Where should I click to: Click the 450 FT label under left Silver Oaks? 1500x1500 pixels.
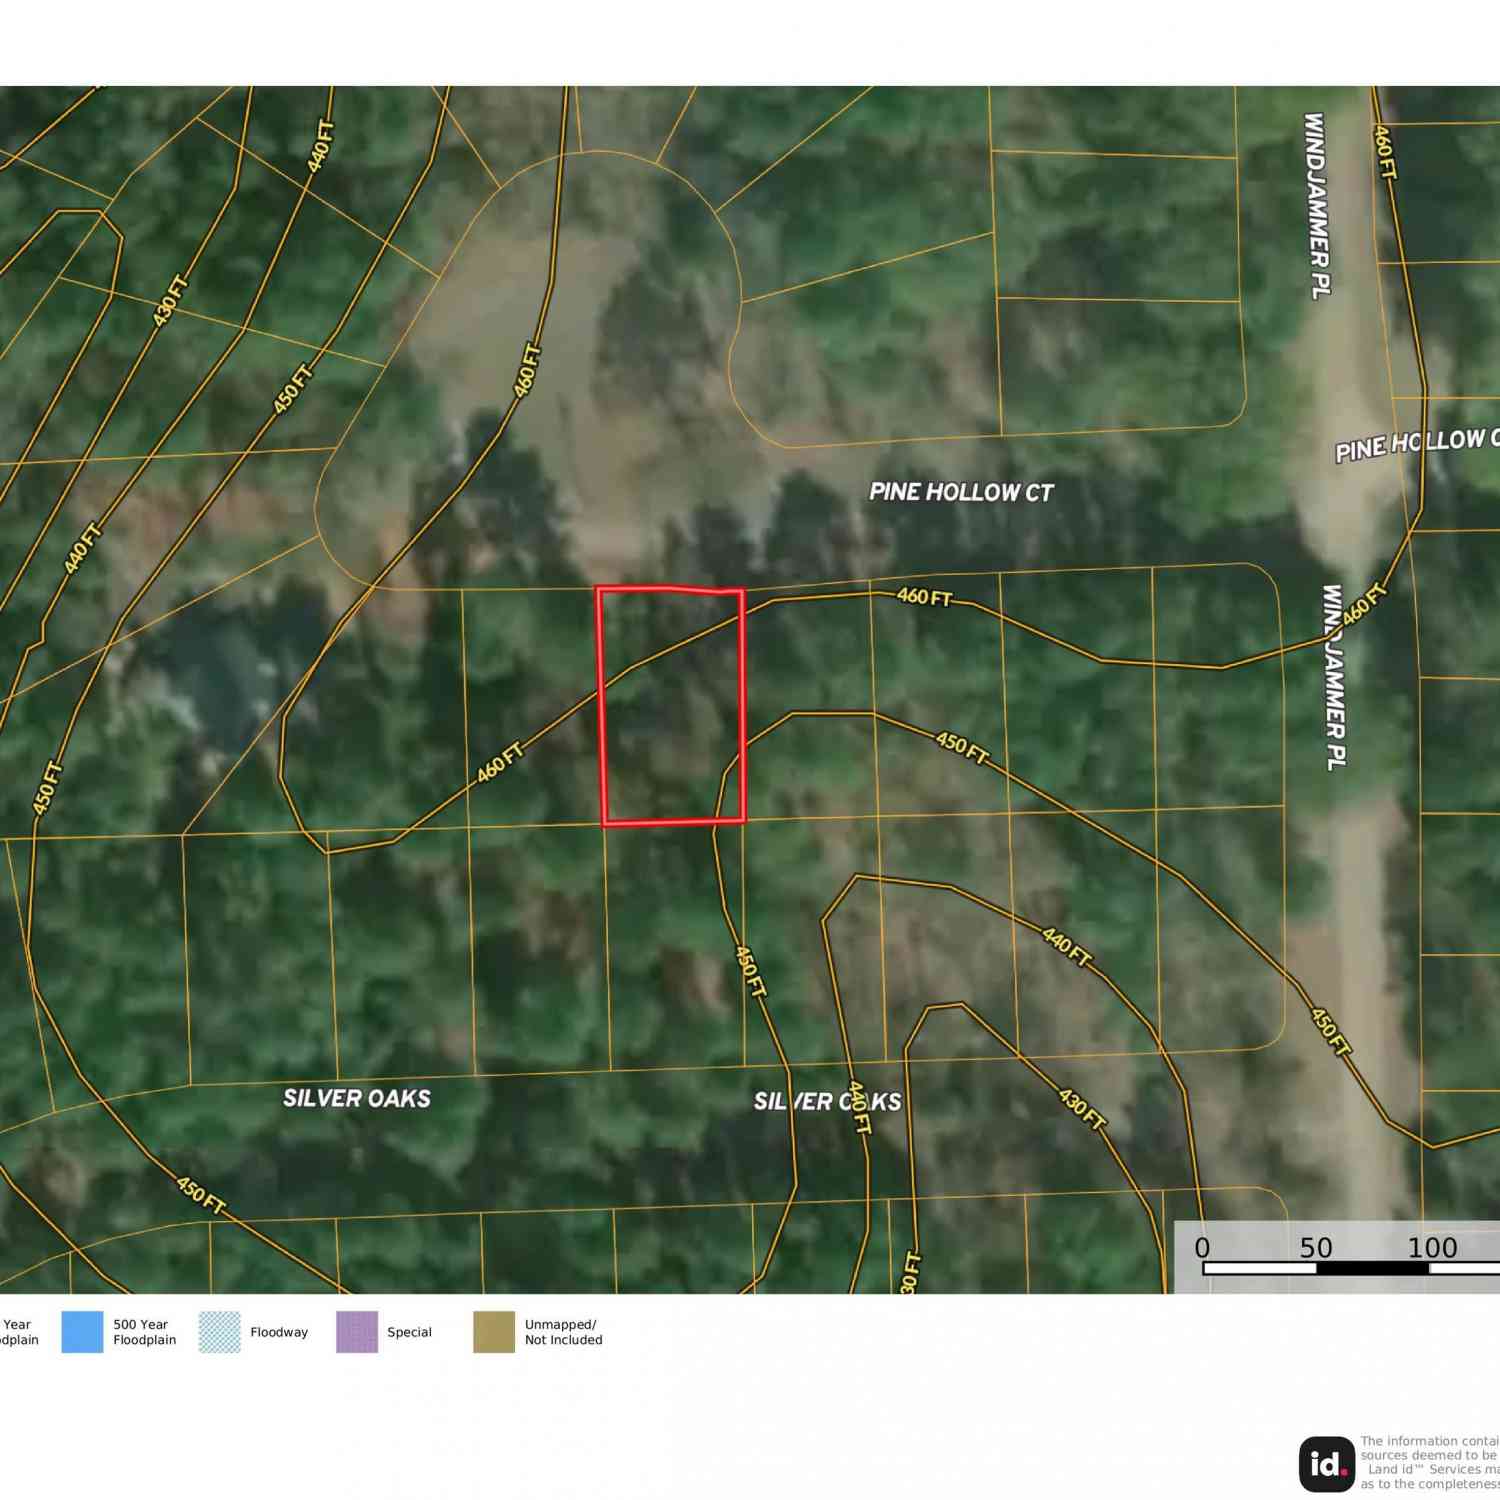click(201, 1195)
